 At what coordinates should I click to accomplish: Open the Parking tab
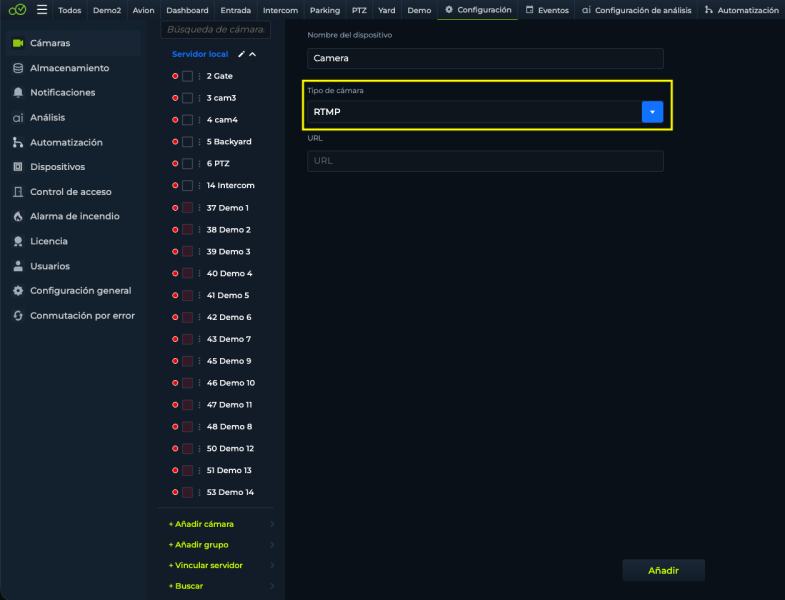[325, 10]
